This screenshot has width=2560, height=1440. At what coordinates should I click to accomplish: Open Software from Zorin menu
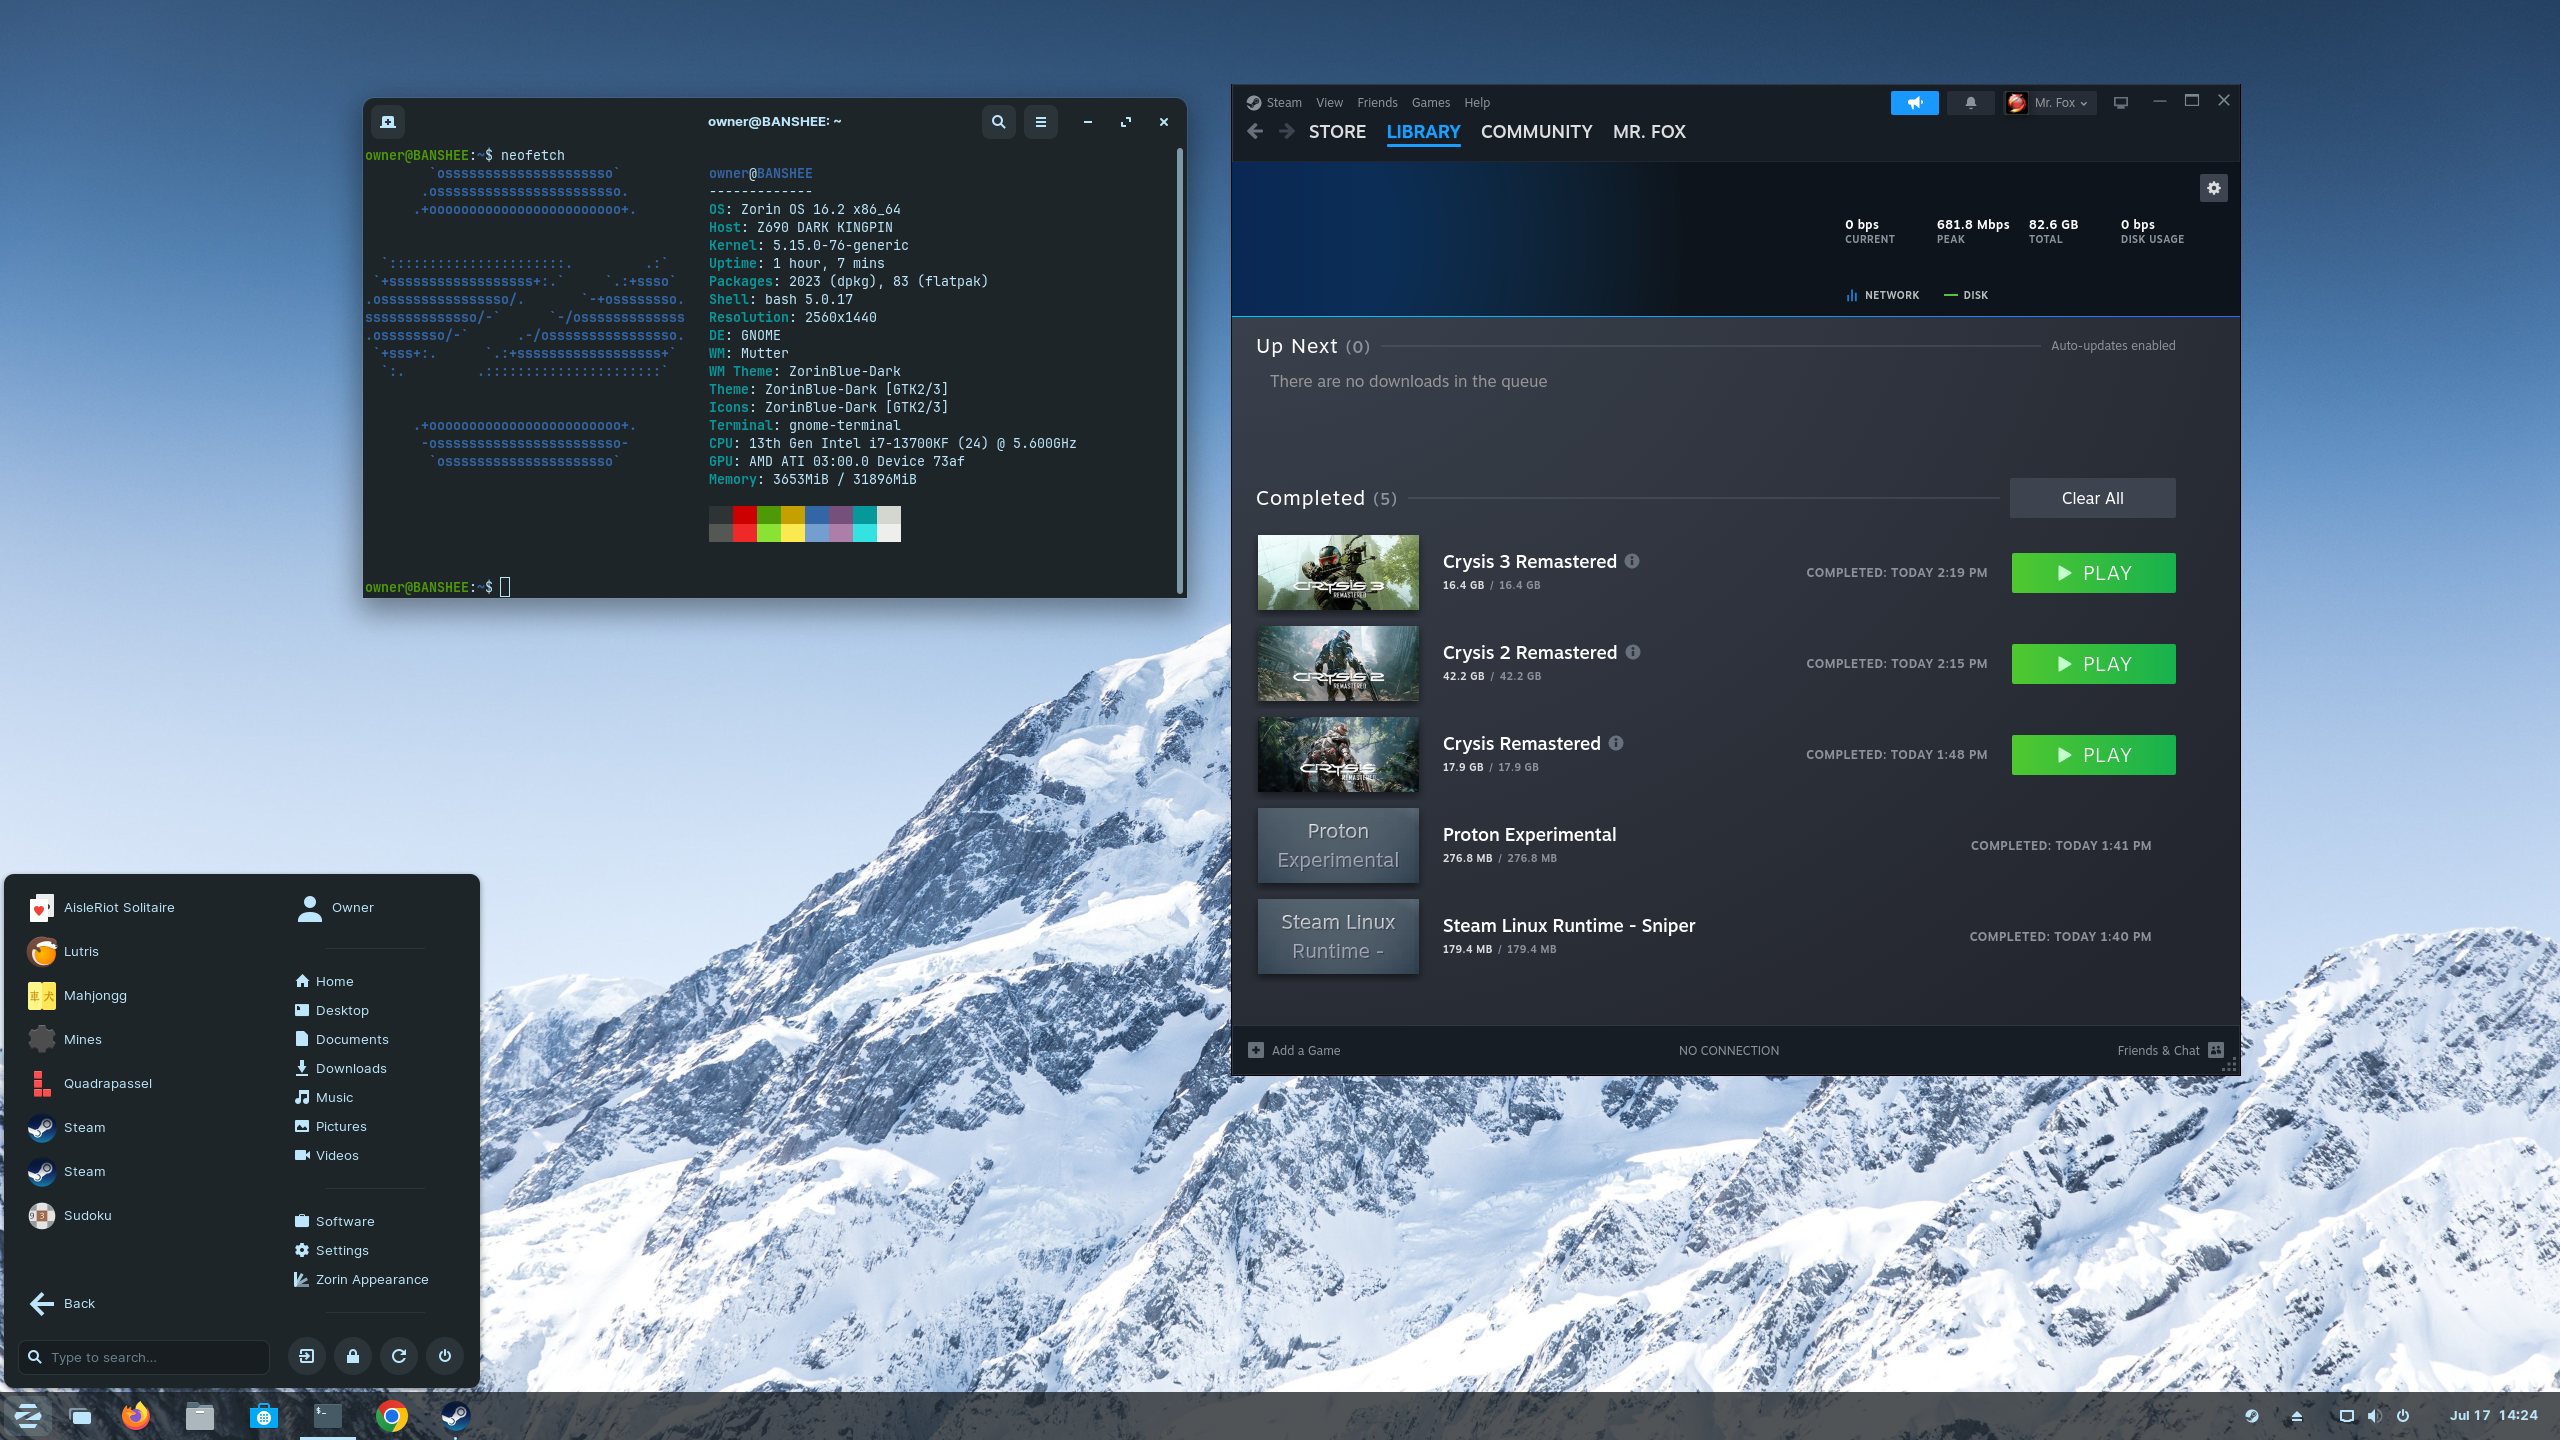(x=334, y=1221)
